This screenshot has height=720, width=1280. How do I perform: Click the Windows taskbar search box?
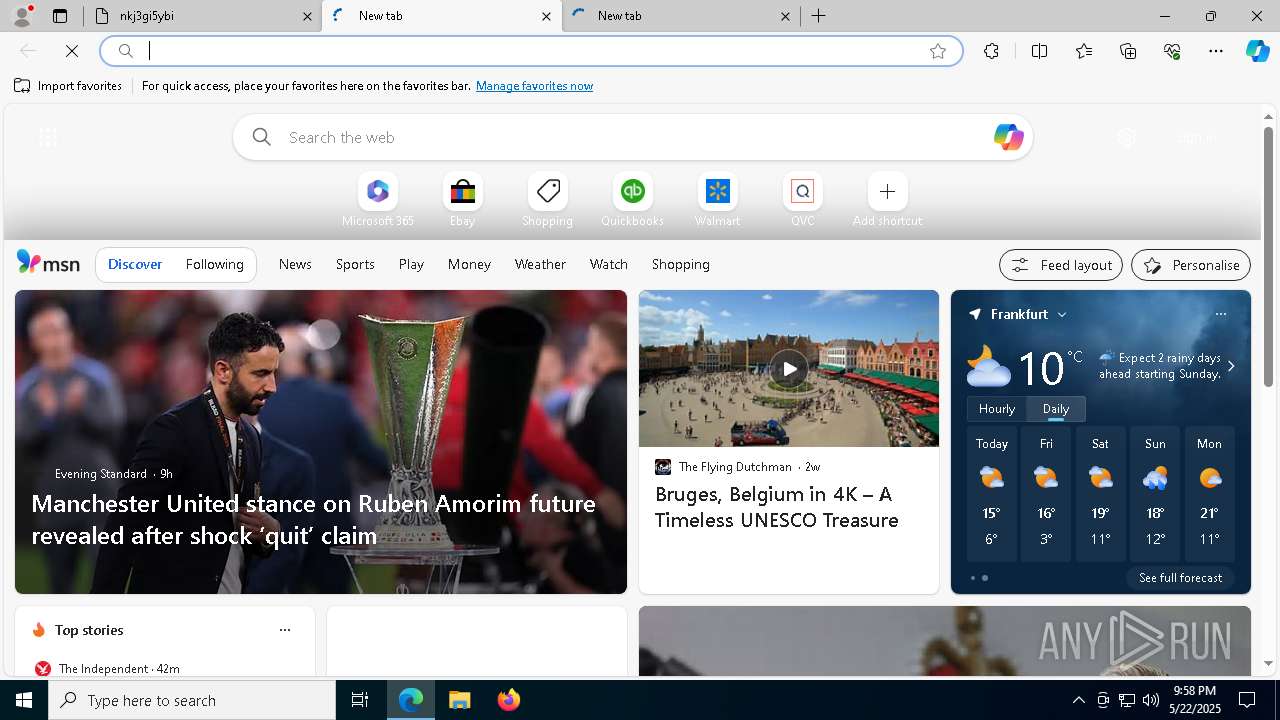click(x=192, y=700)
